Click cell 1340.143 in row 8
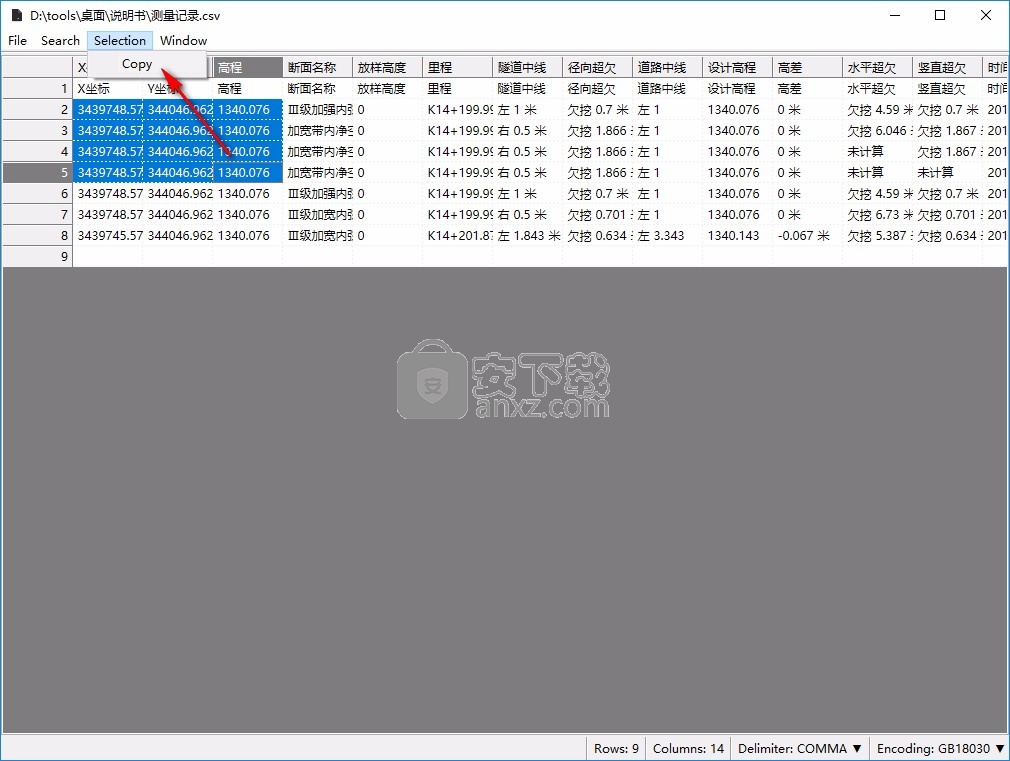The image size is (1010, 761). [x=738, y=235]
